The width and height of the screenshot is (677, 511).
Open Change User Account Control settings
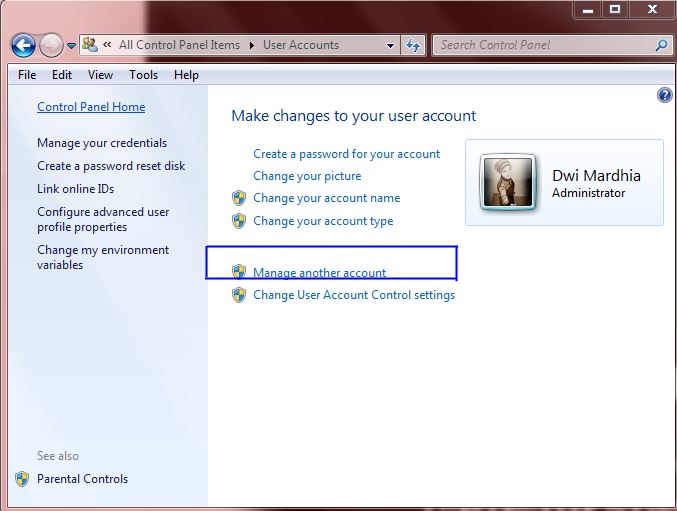[x=354, y=295]
